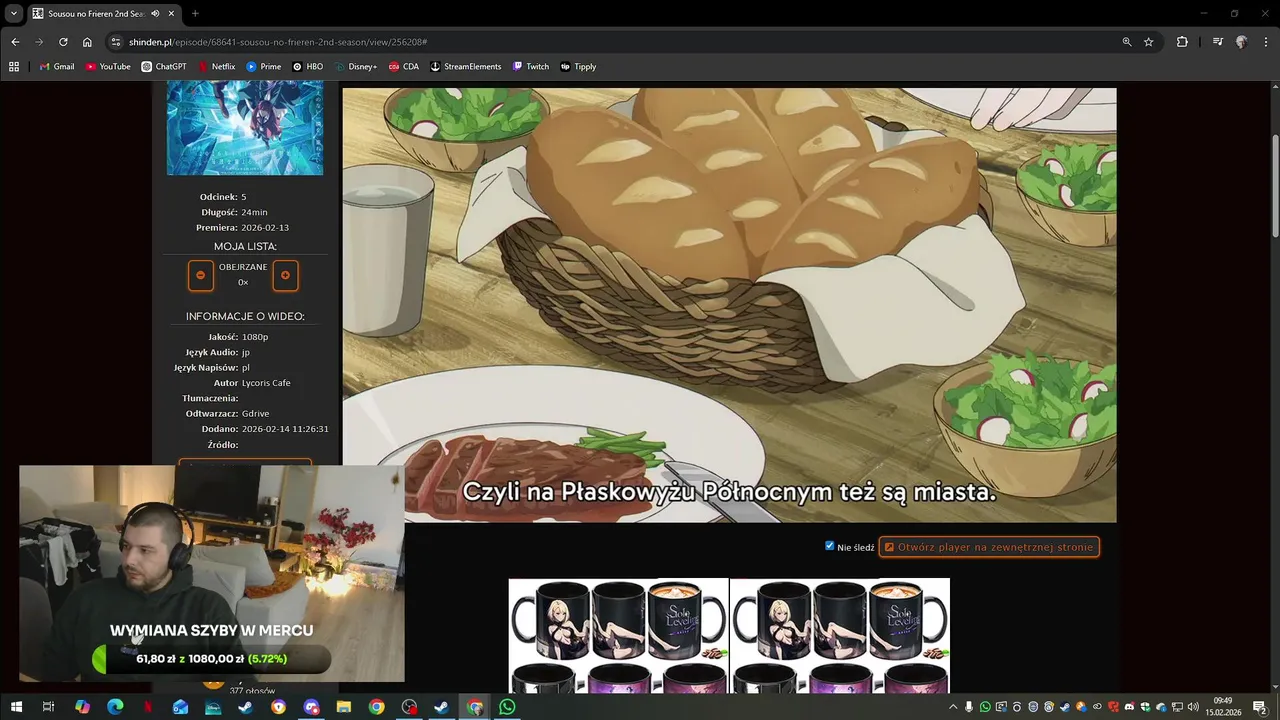Screen dimensions: 1280x720
Task: Click the 'Lycoris Cafe' author text
Action: (266, 383)
